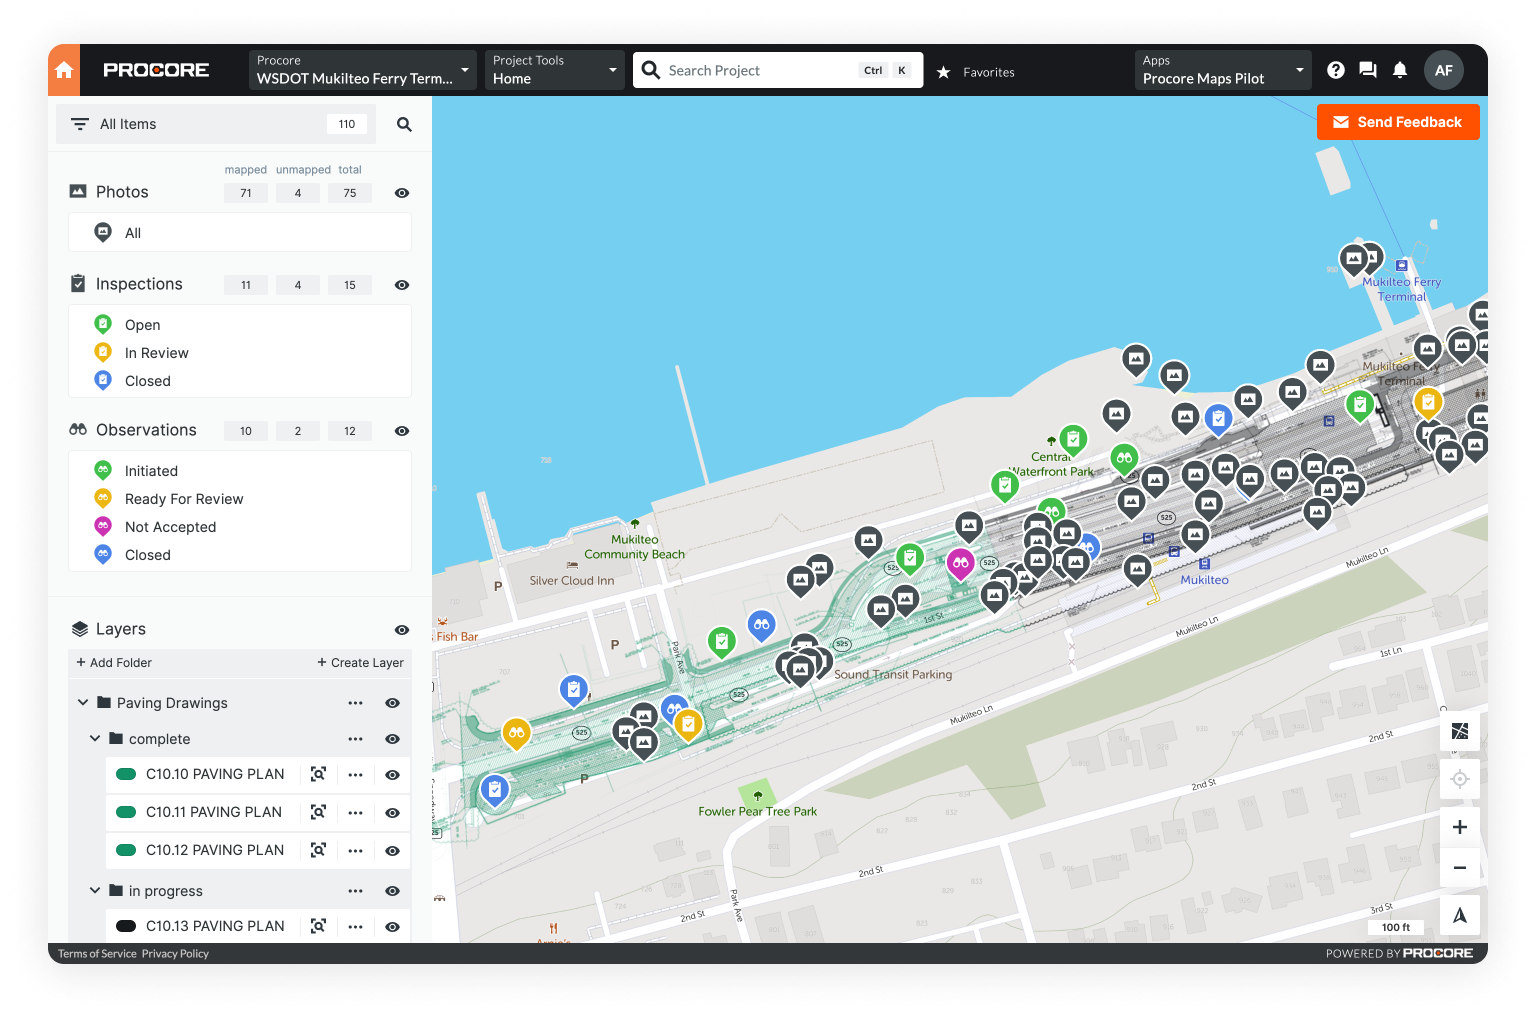Click the locate-me crosshair map control

1460,779
